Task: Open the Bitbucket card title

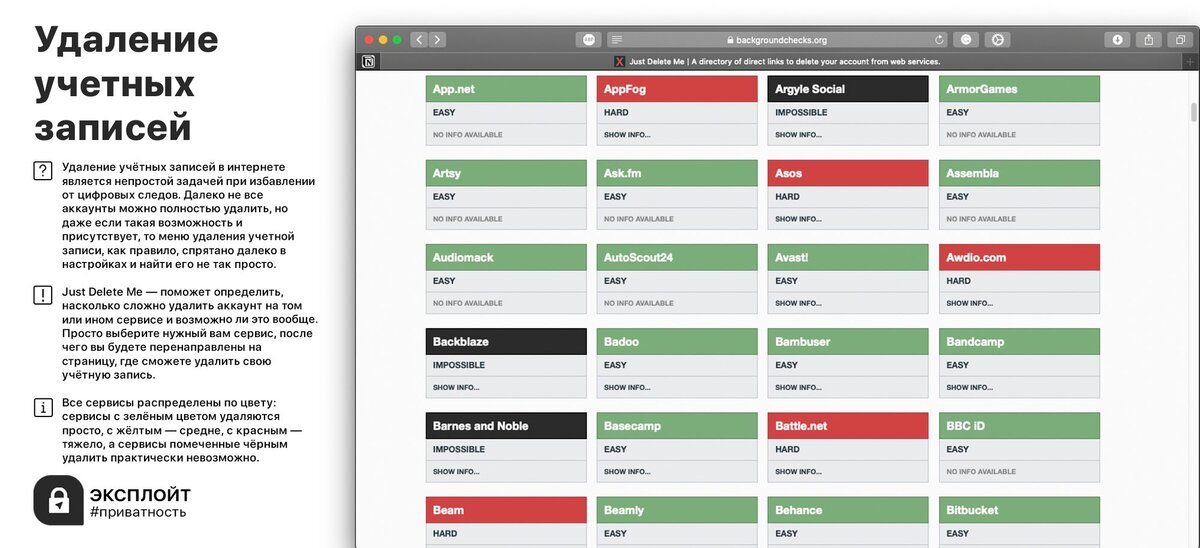Action: pos(1019,509)
